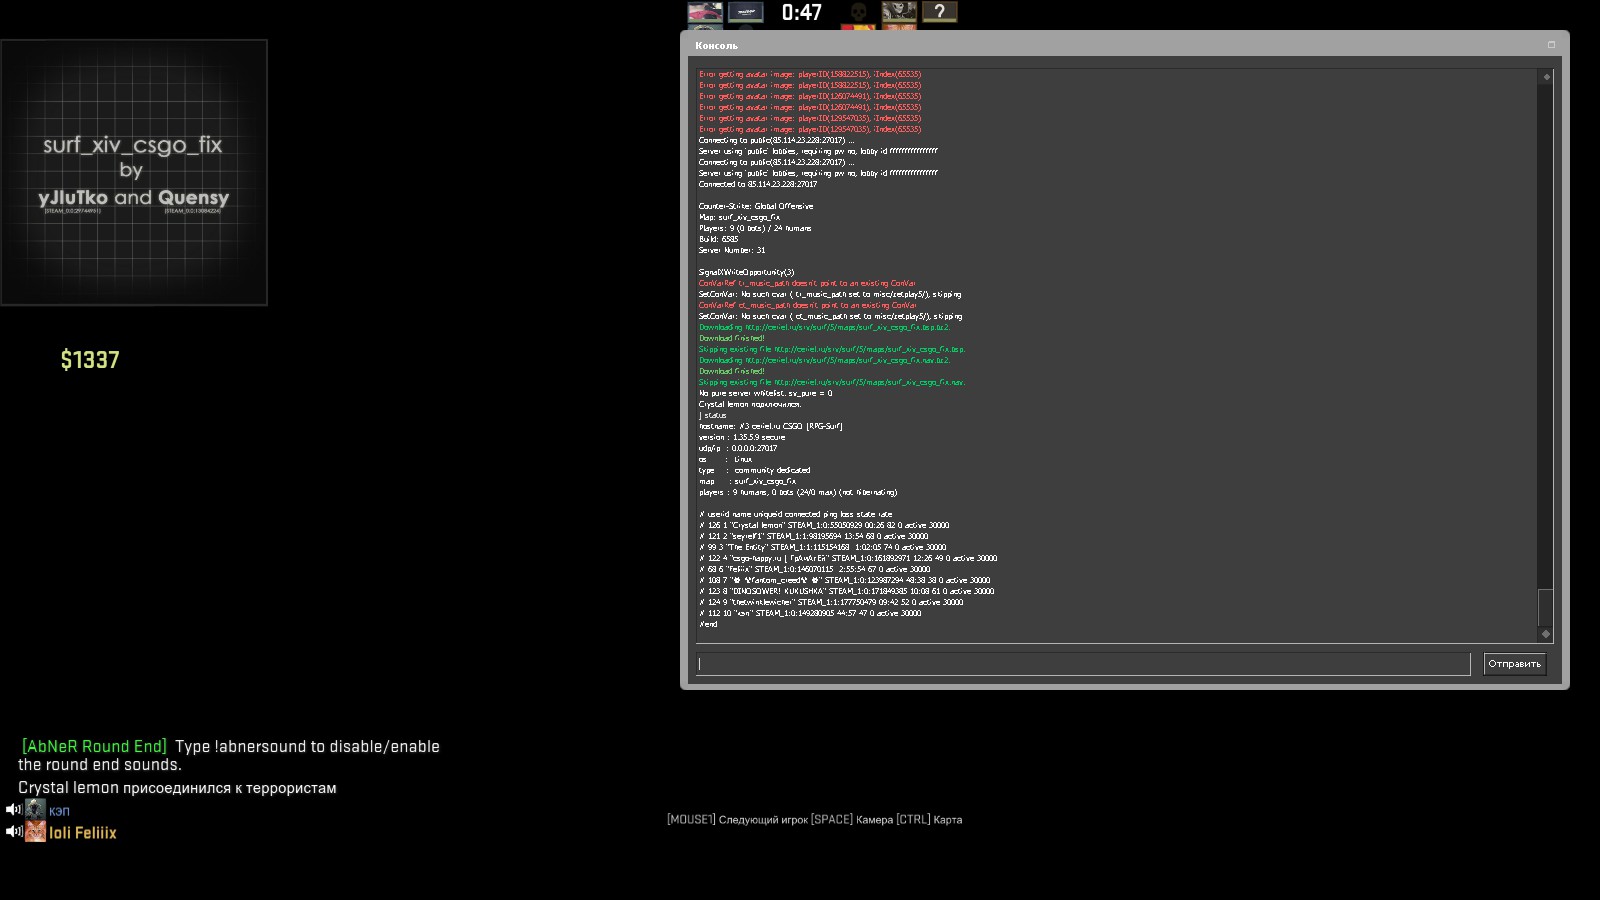Image resolution: width=1600 pixels, height=900 pixels.
Task: Click the surf_xiv_csgo_fix map image
Action: (134, 173)
